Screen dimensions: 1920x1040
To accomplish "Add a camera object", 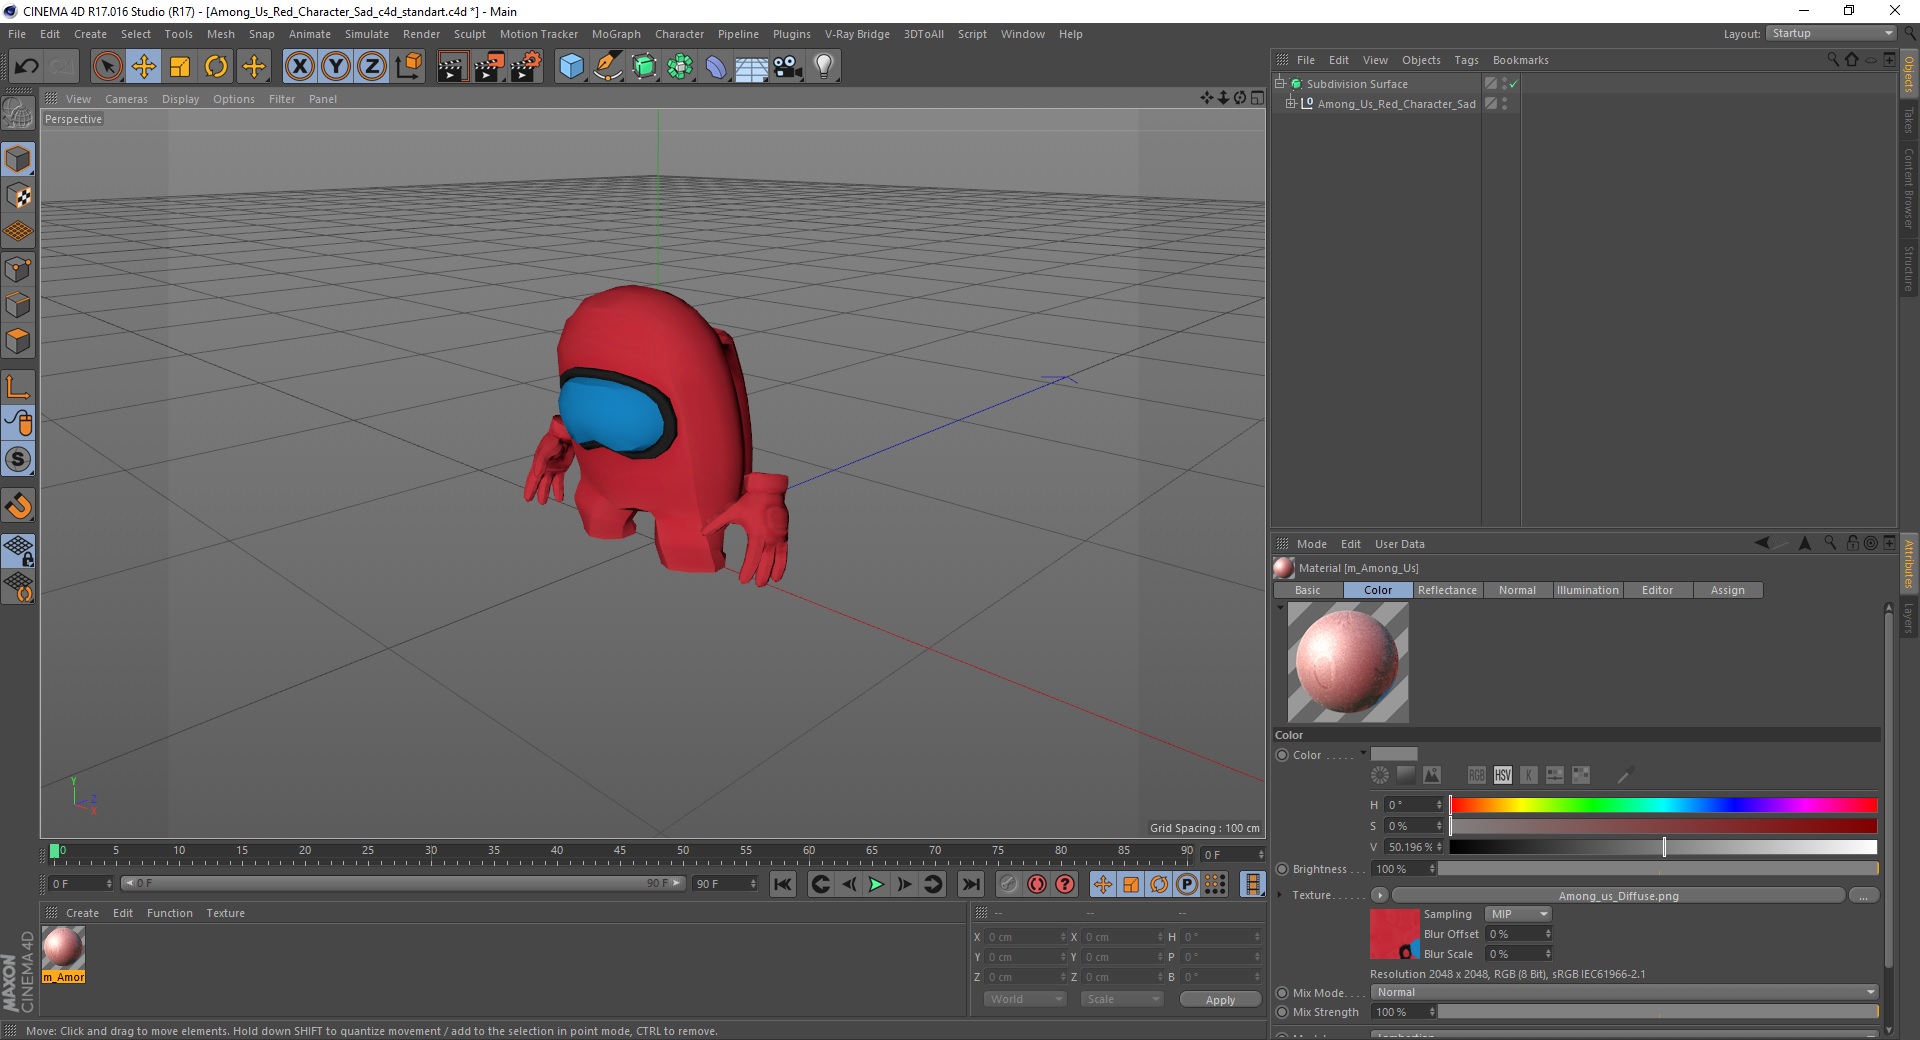I will (788, 67).
